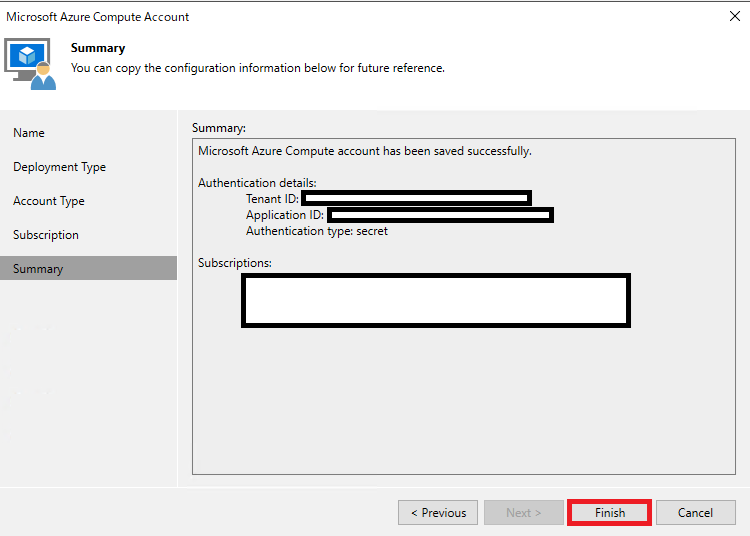The image size is (750, 536).
Task: Click the 'saved successfully' message text
Action: click(x=365, y=151)
